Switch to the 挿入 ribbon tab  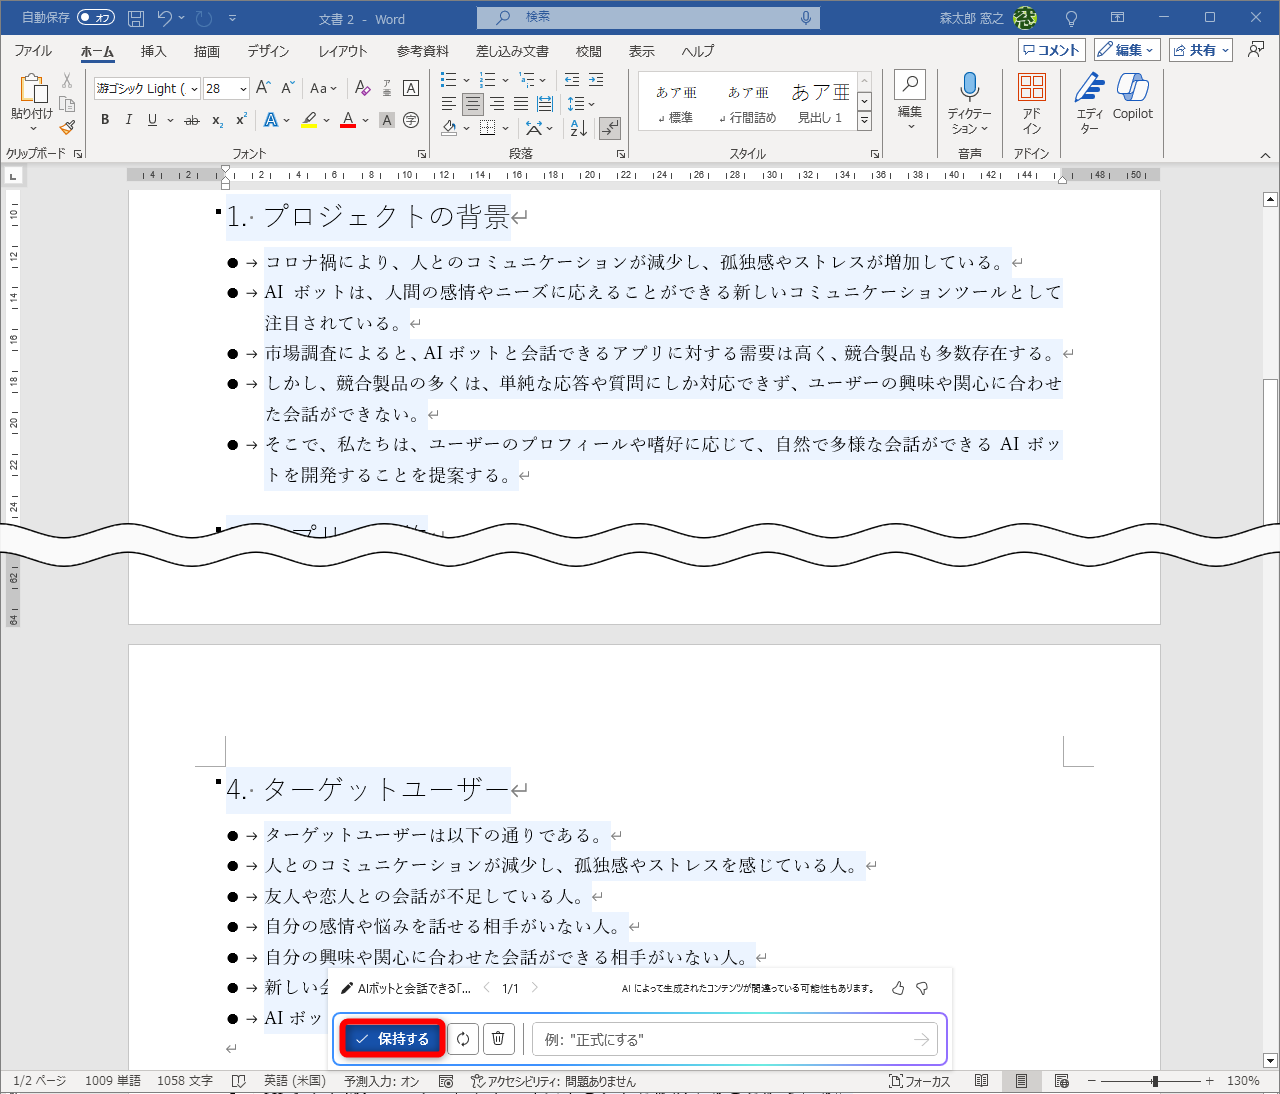click(x=152, y=51)
